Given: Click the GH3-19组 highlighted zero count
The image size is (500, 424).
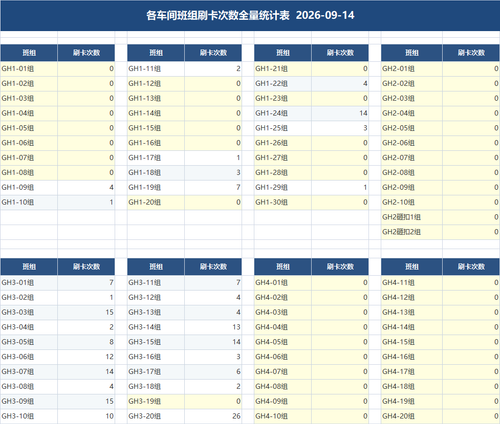Looking at the screenshot, I should pyautogui.click(x=213, y=401).
